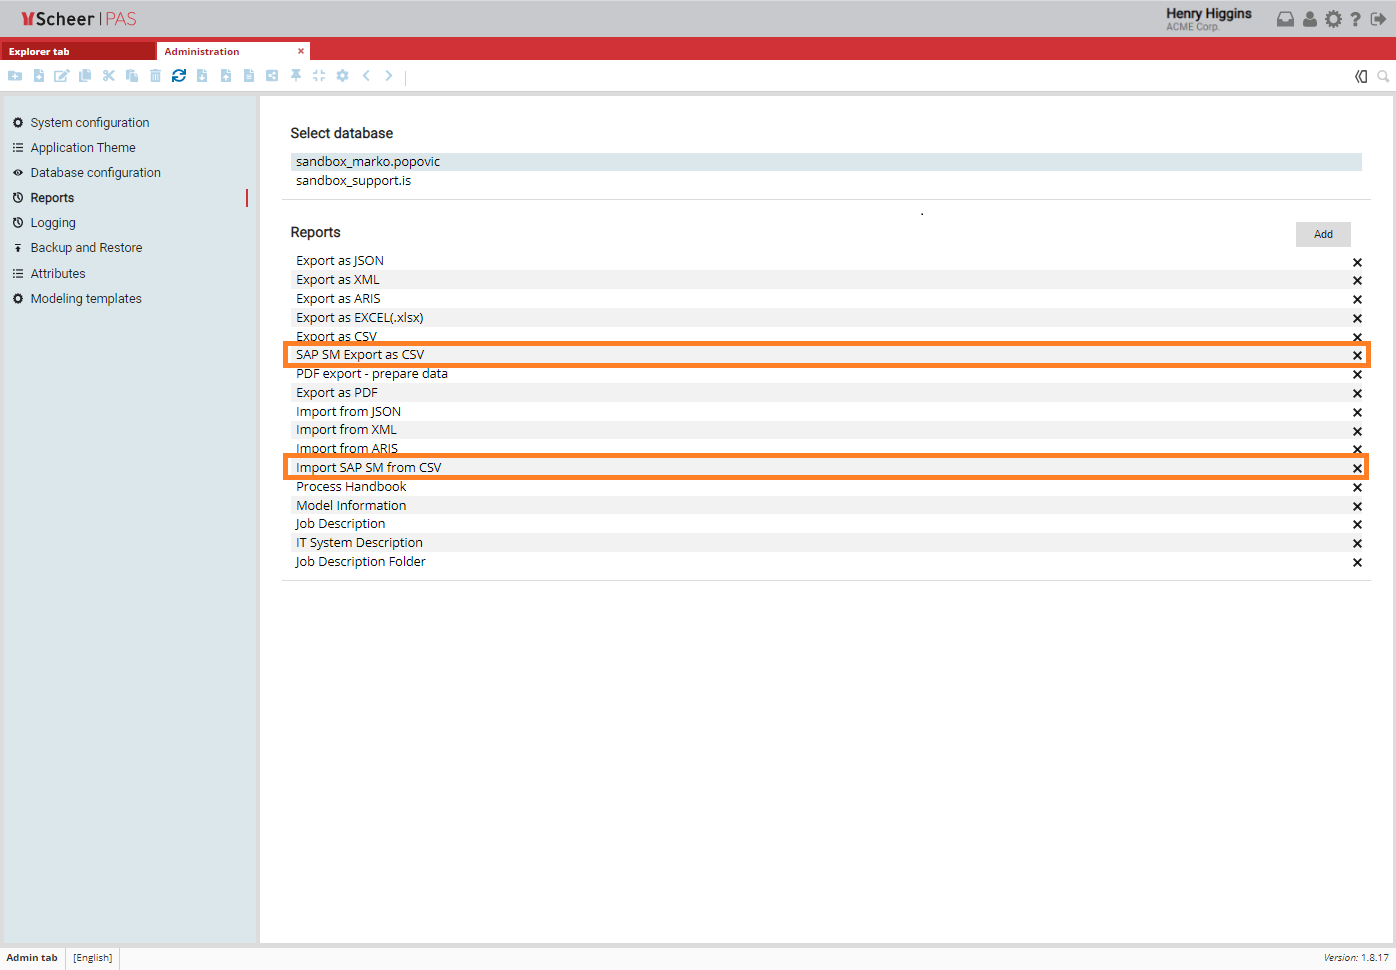Open the inbox icon in the header

pos(1285,18)
